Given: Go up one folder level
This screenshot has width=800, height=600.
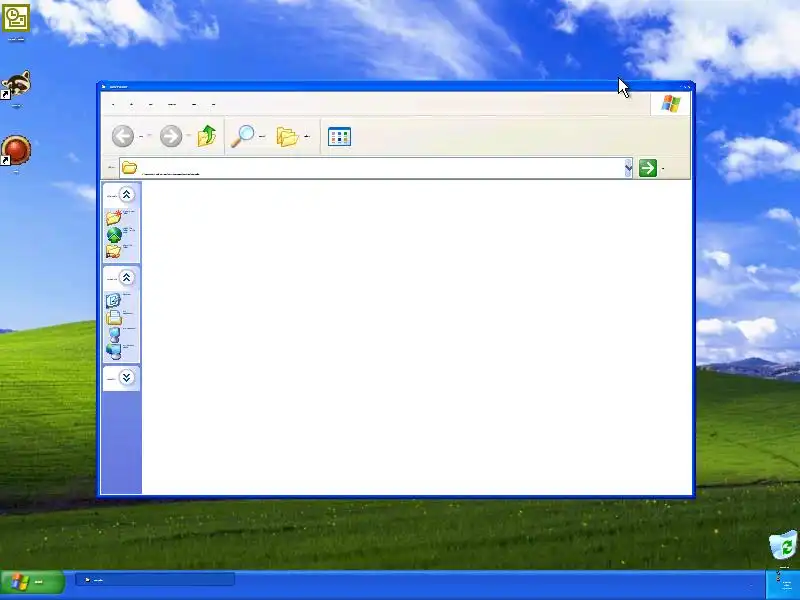Looking at the screenshot, I should pyautogui.click(x=207, y=136).
